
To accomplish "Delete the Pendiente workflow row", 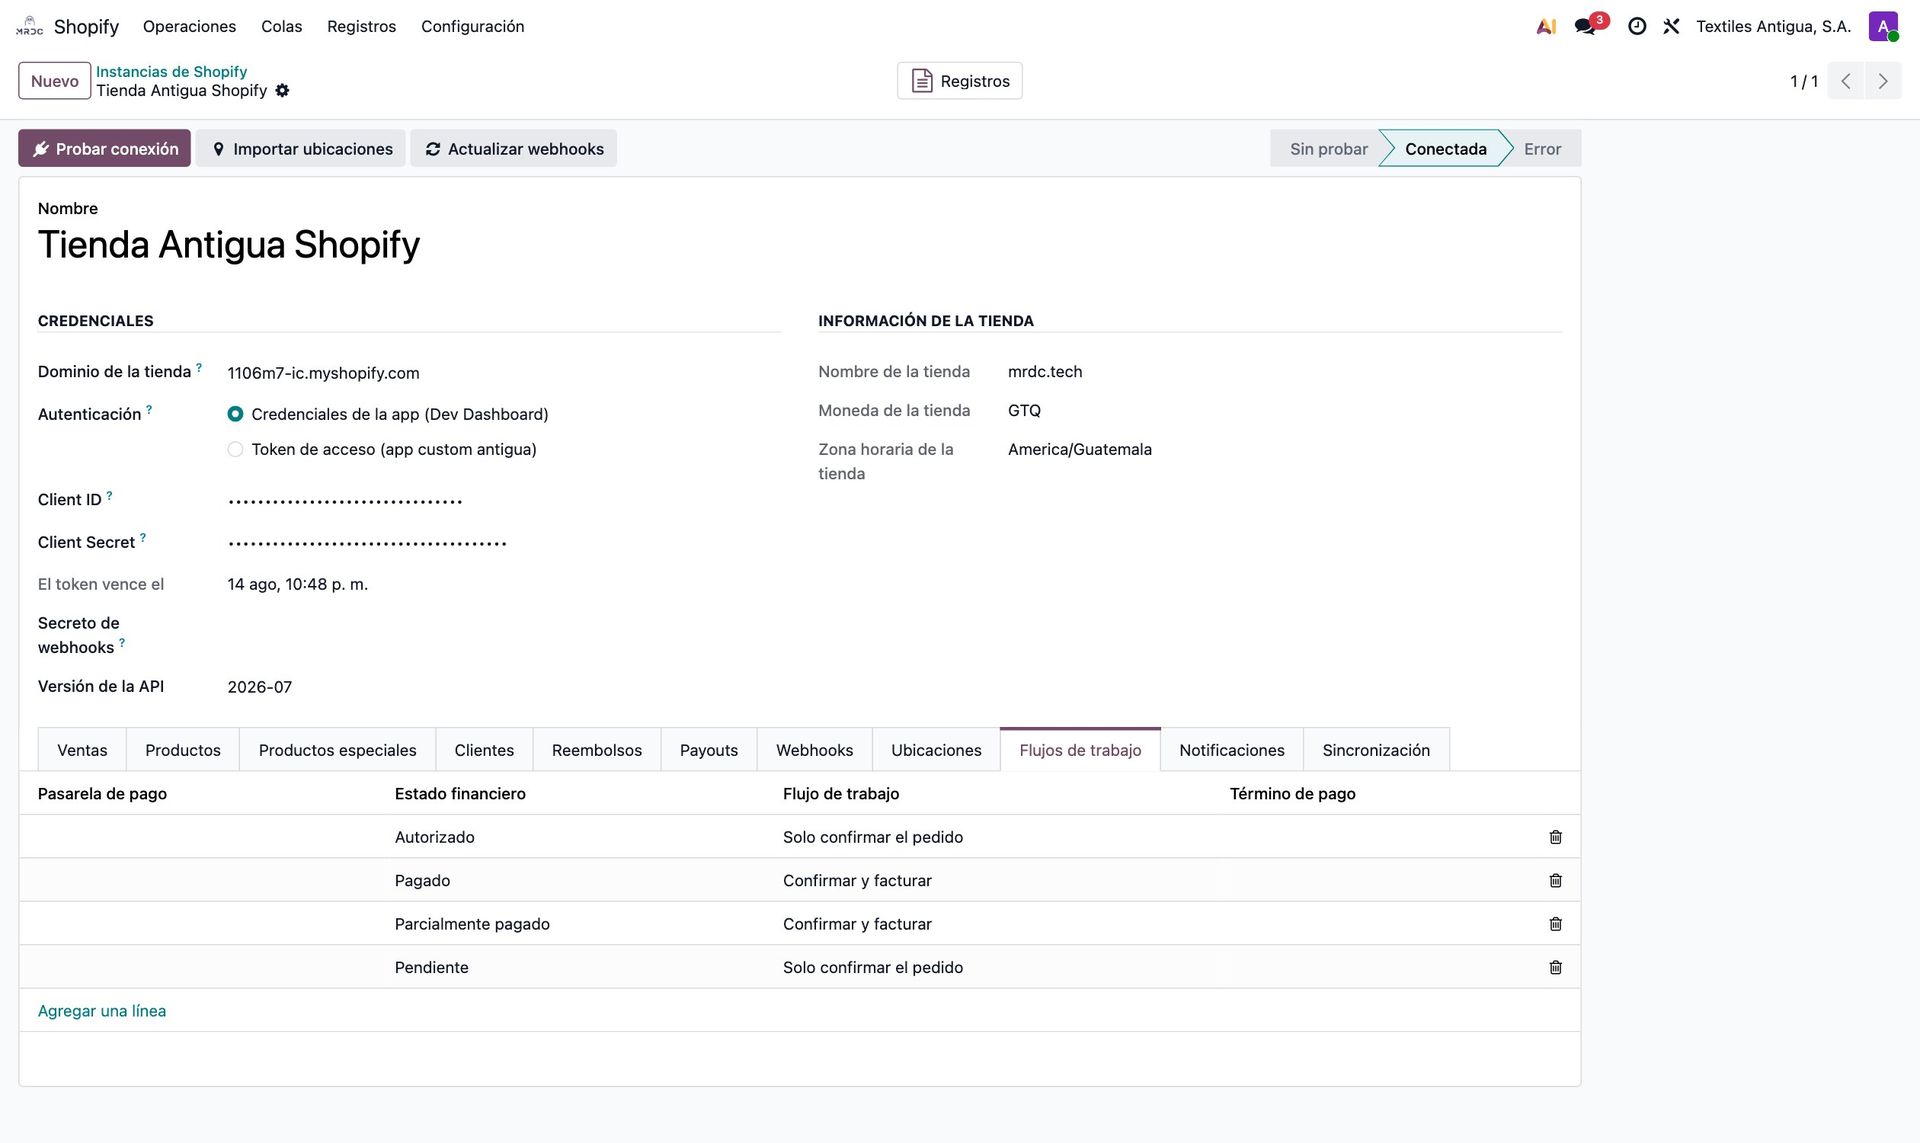I will pos(1555,967).
